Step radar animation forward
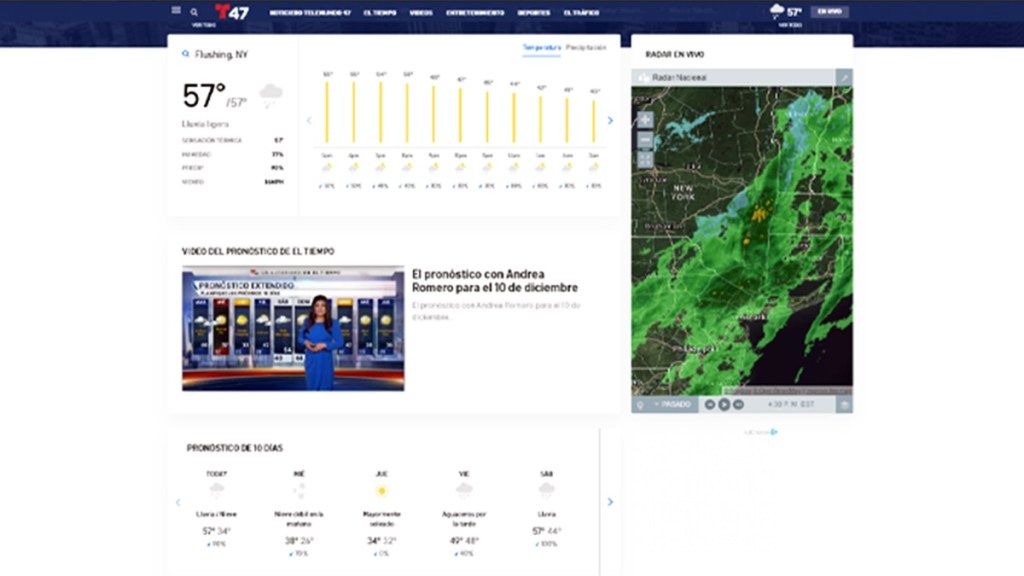This screenshot has height=576, width=1024. click(x=738, y=405)
